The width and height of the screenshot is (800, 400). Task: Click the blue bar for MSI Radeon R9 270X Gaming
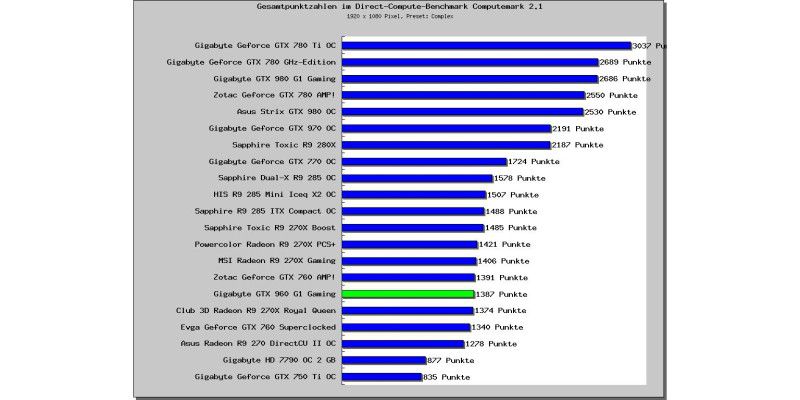click(409, 261)
